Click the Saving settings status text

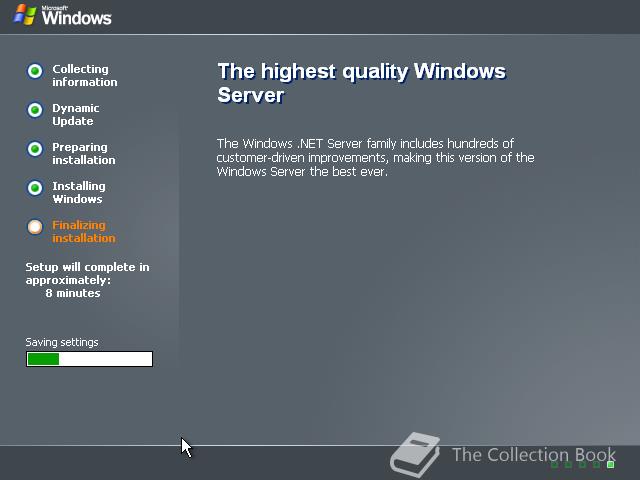[x=62, y=342]
